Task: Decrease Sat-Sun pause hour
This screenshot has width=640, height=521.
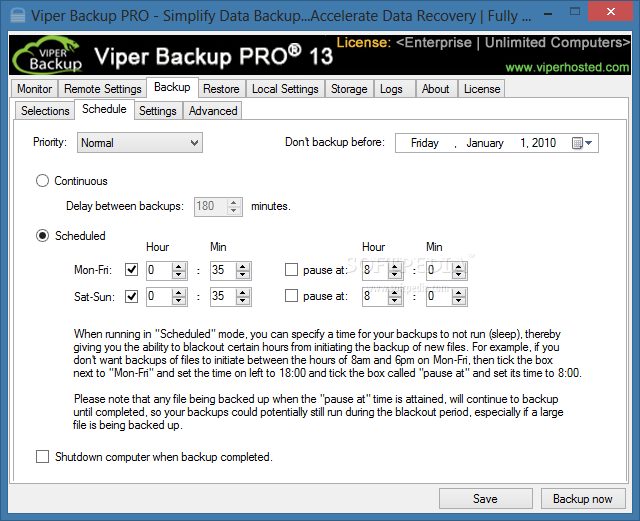Action: [x=394, y=301]
